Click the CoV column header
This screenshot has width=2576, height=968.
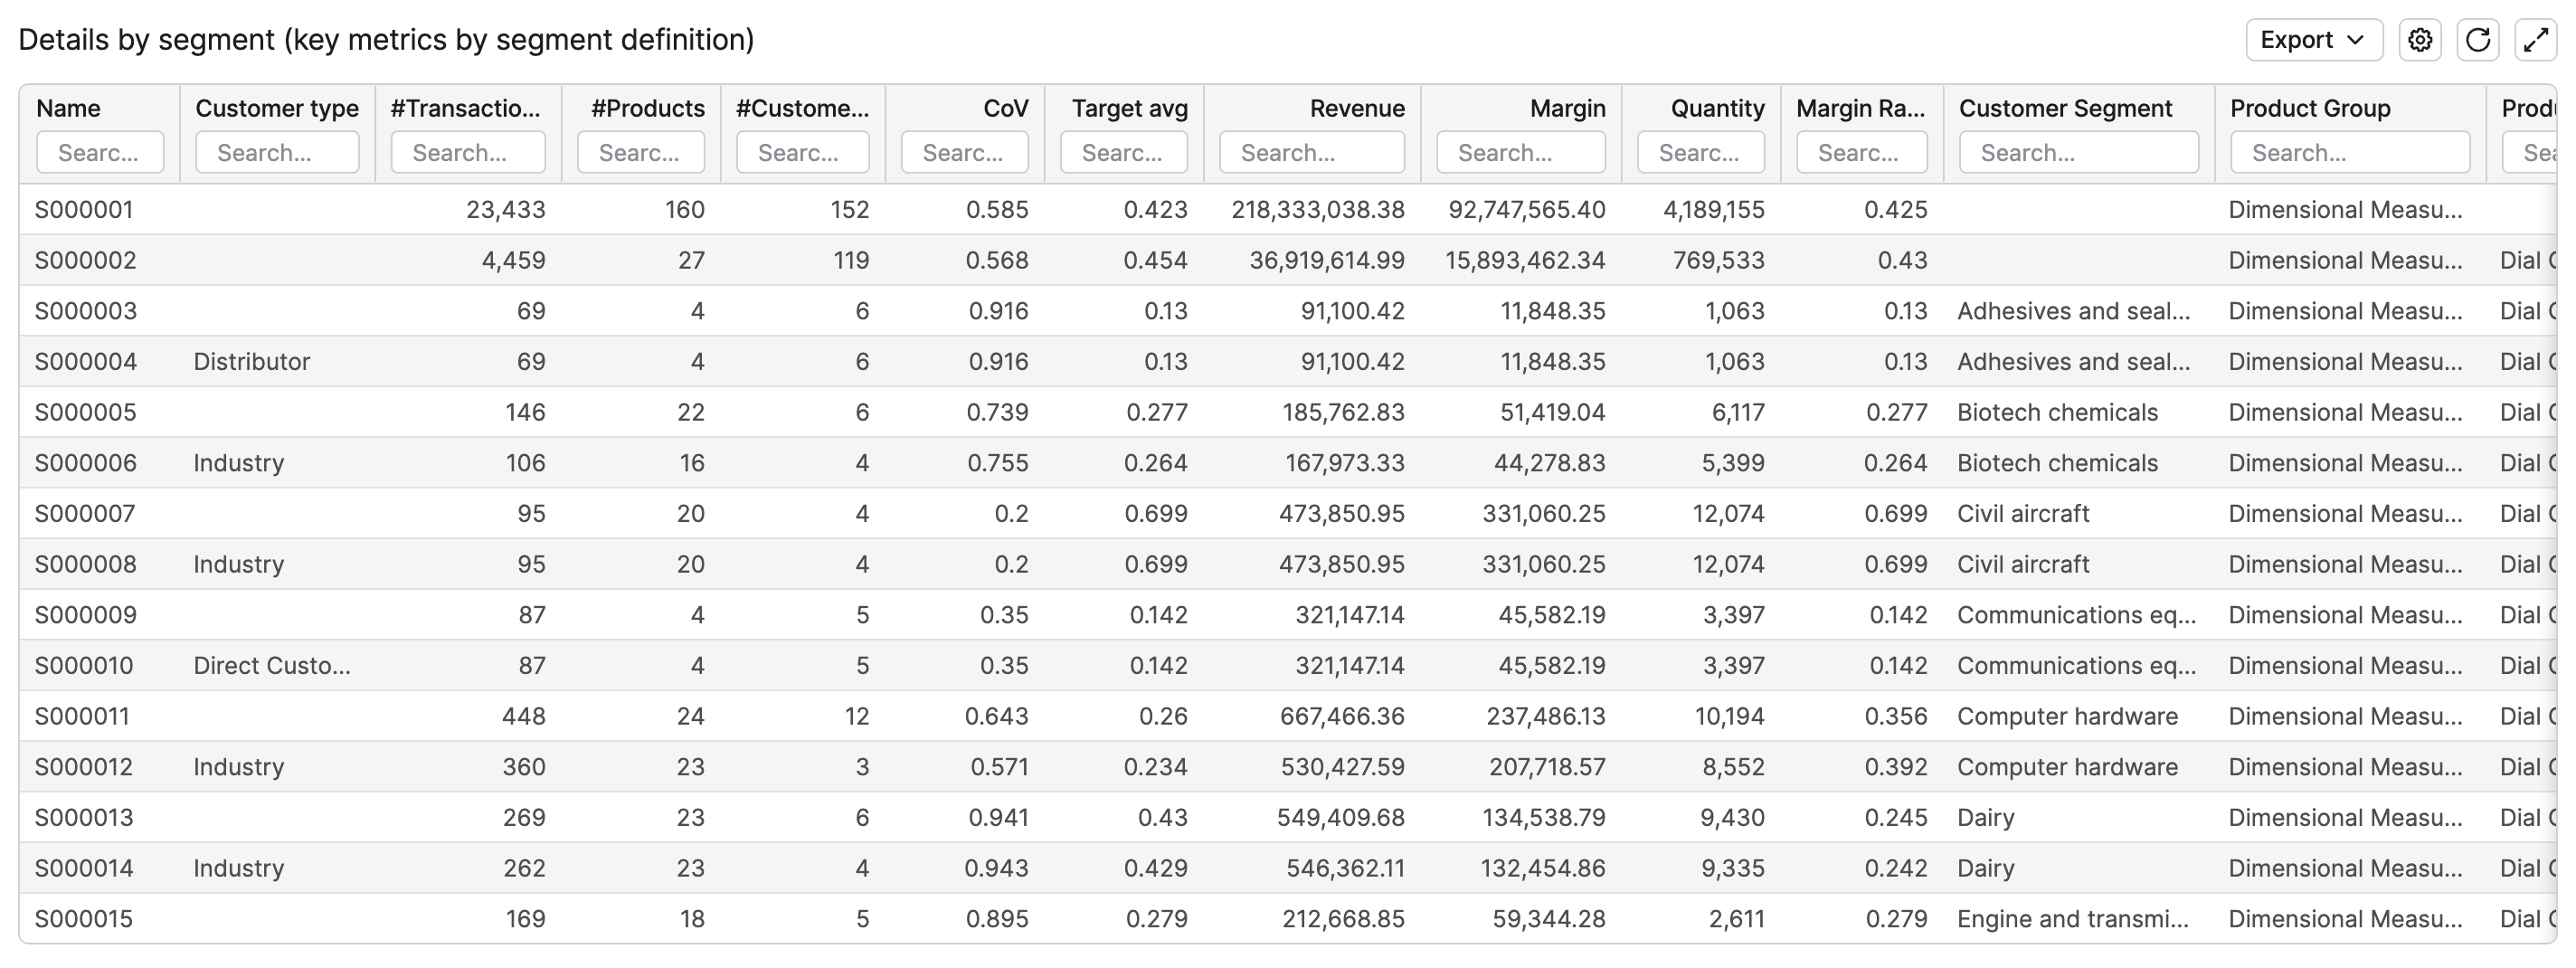coord(1005,108)
